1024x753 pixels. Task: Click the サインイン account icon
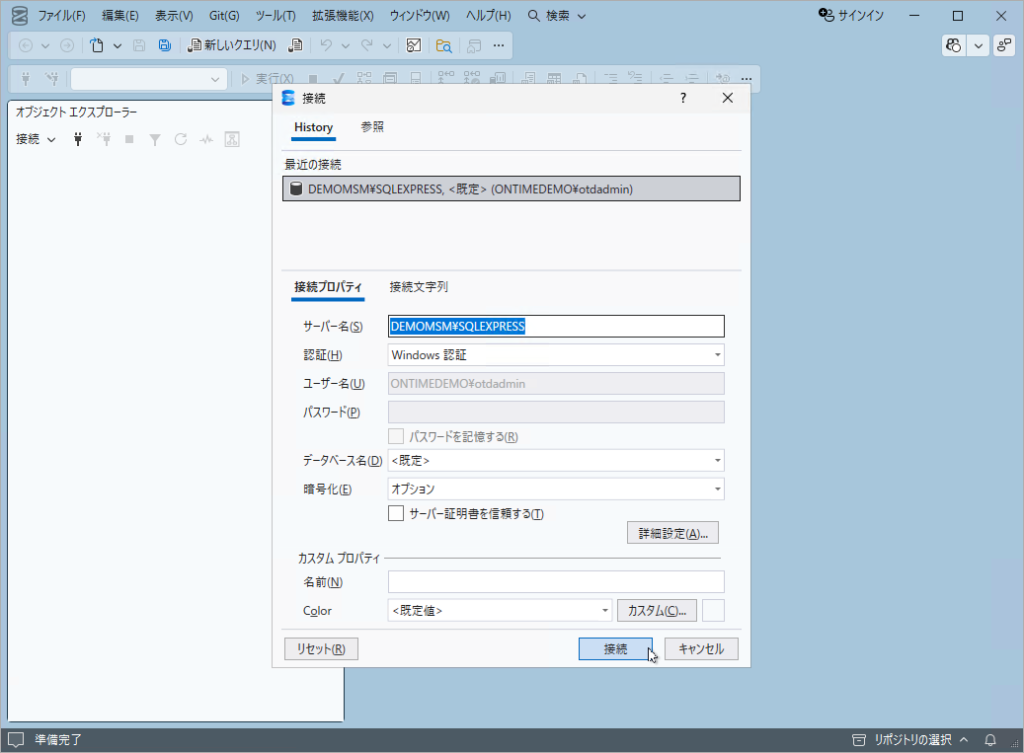pyautogui.click(x=826, y=16)
